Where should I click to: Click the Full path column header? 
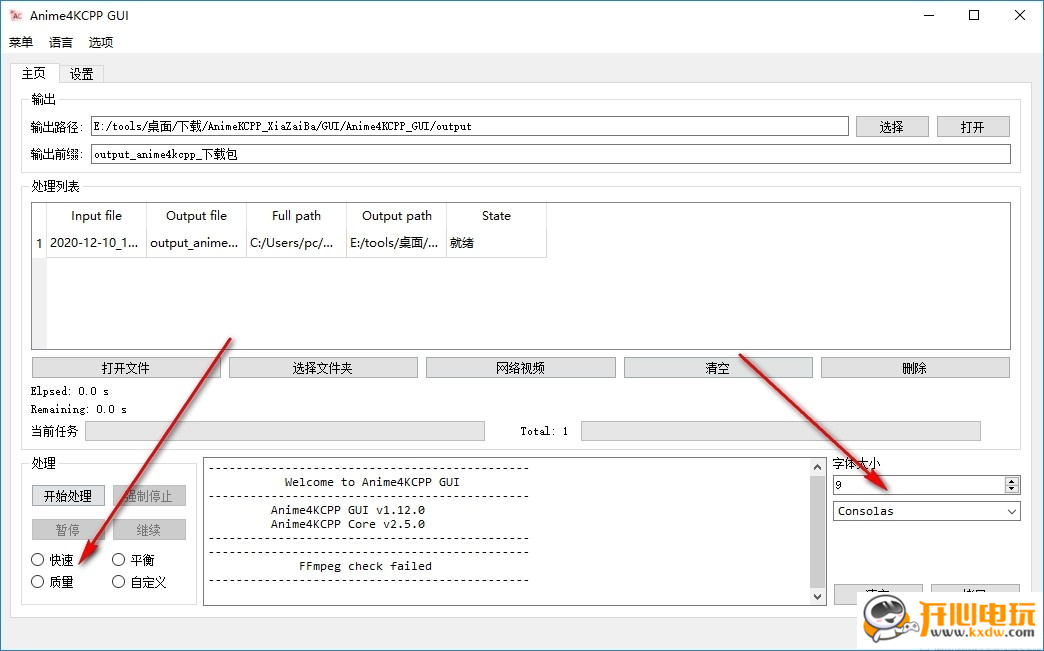(296, 216)
